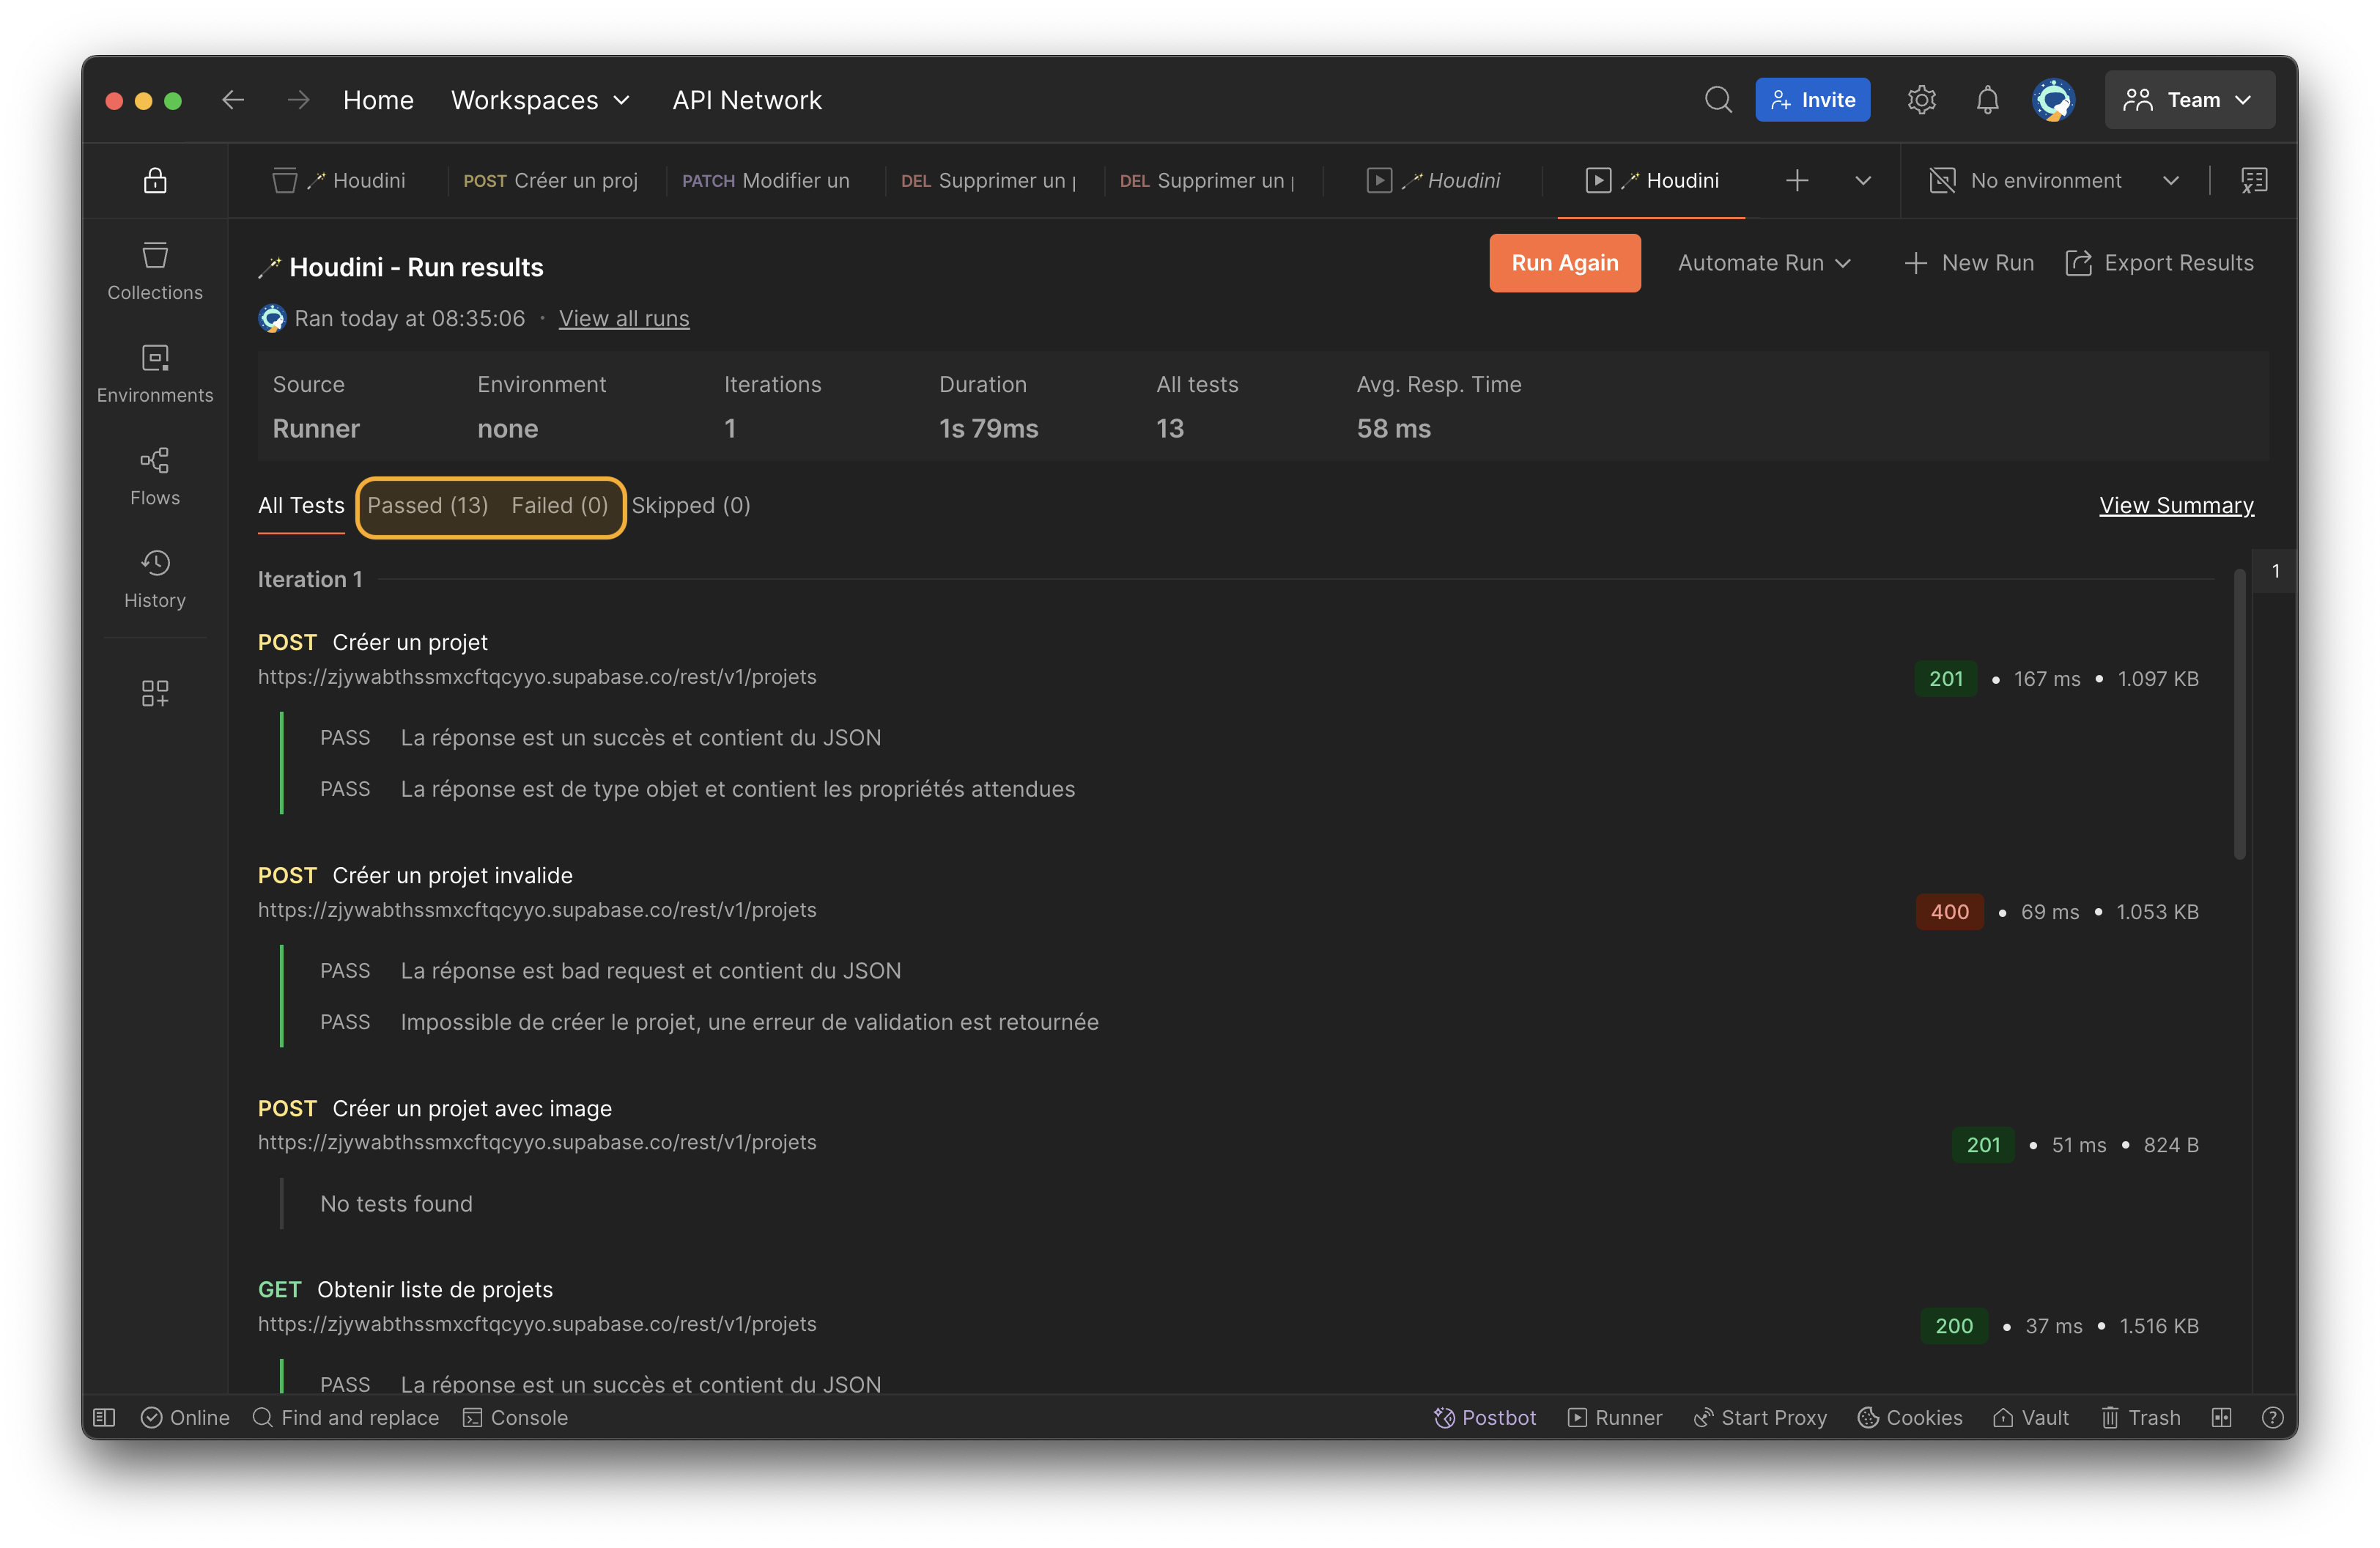Viewport: 2380px width, 1548px height.
Task: Open the No environment selector
Action: click(x=2053, y=181)
